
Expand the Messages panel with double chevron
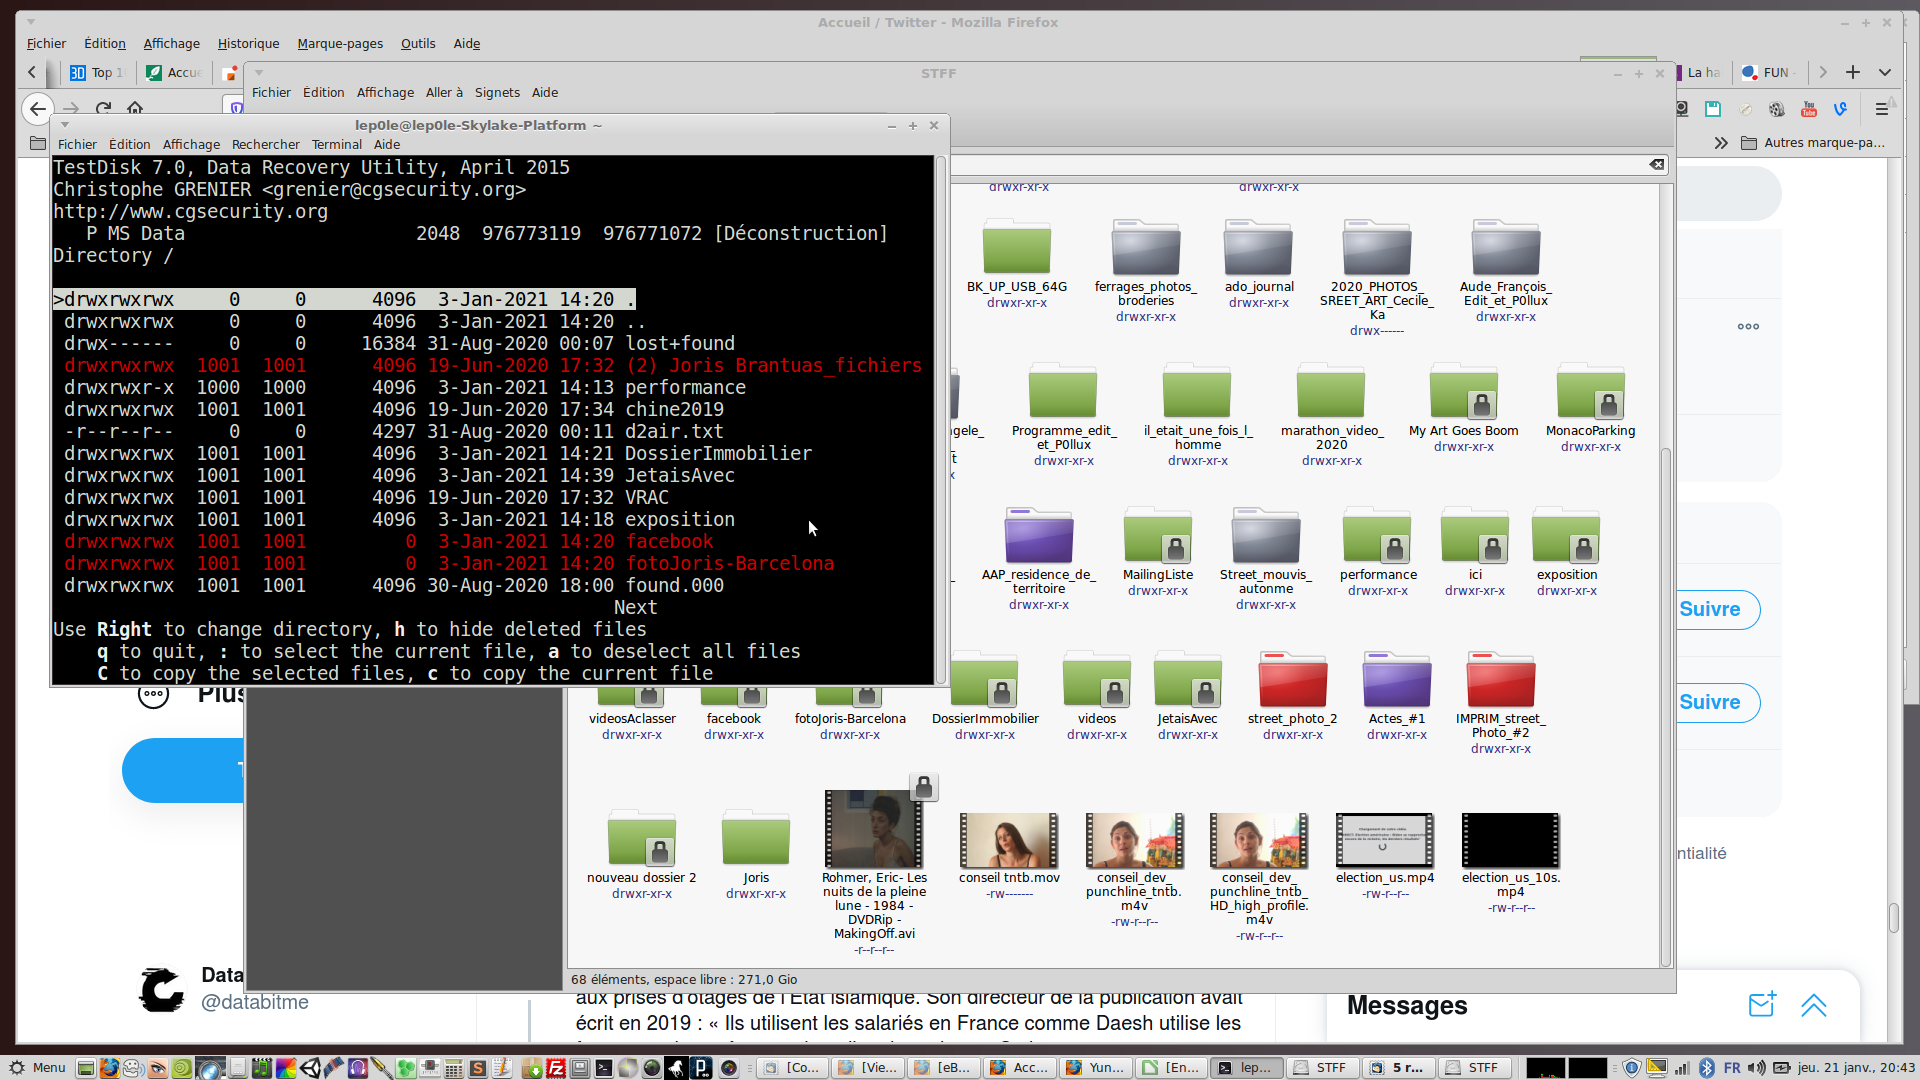(1814, 1005)
